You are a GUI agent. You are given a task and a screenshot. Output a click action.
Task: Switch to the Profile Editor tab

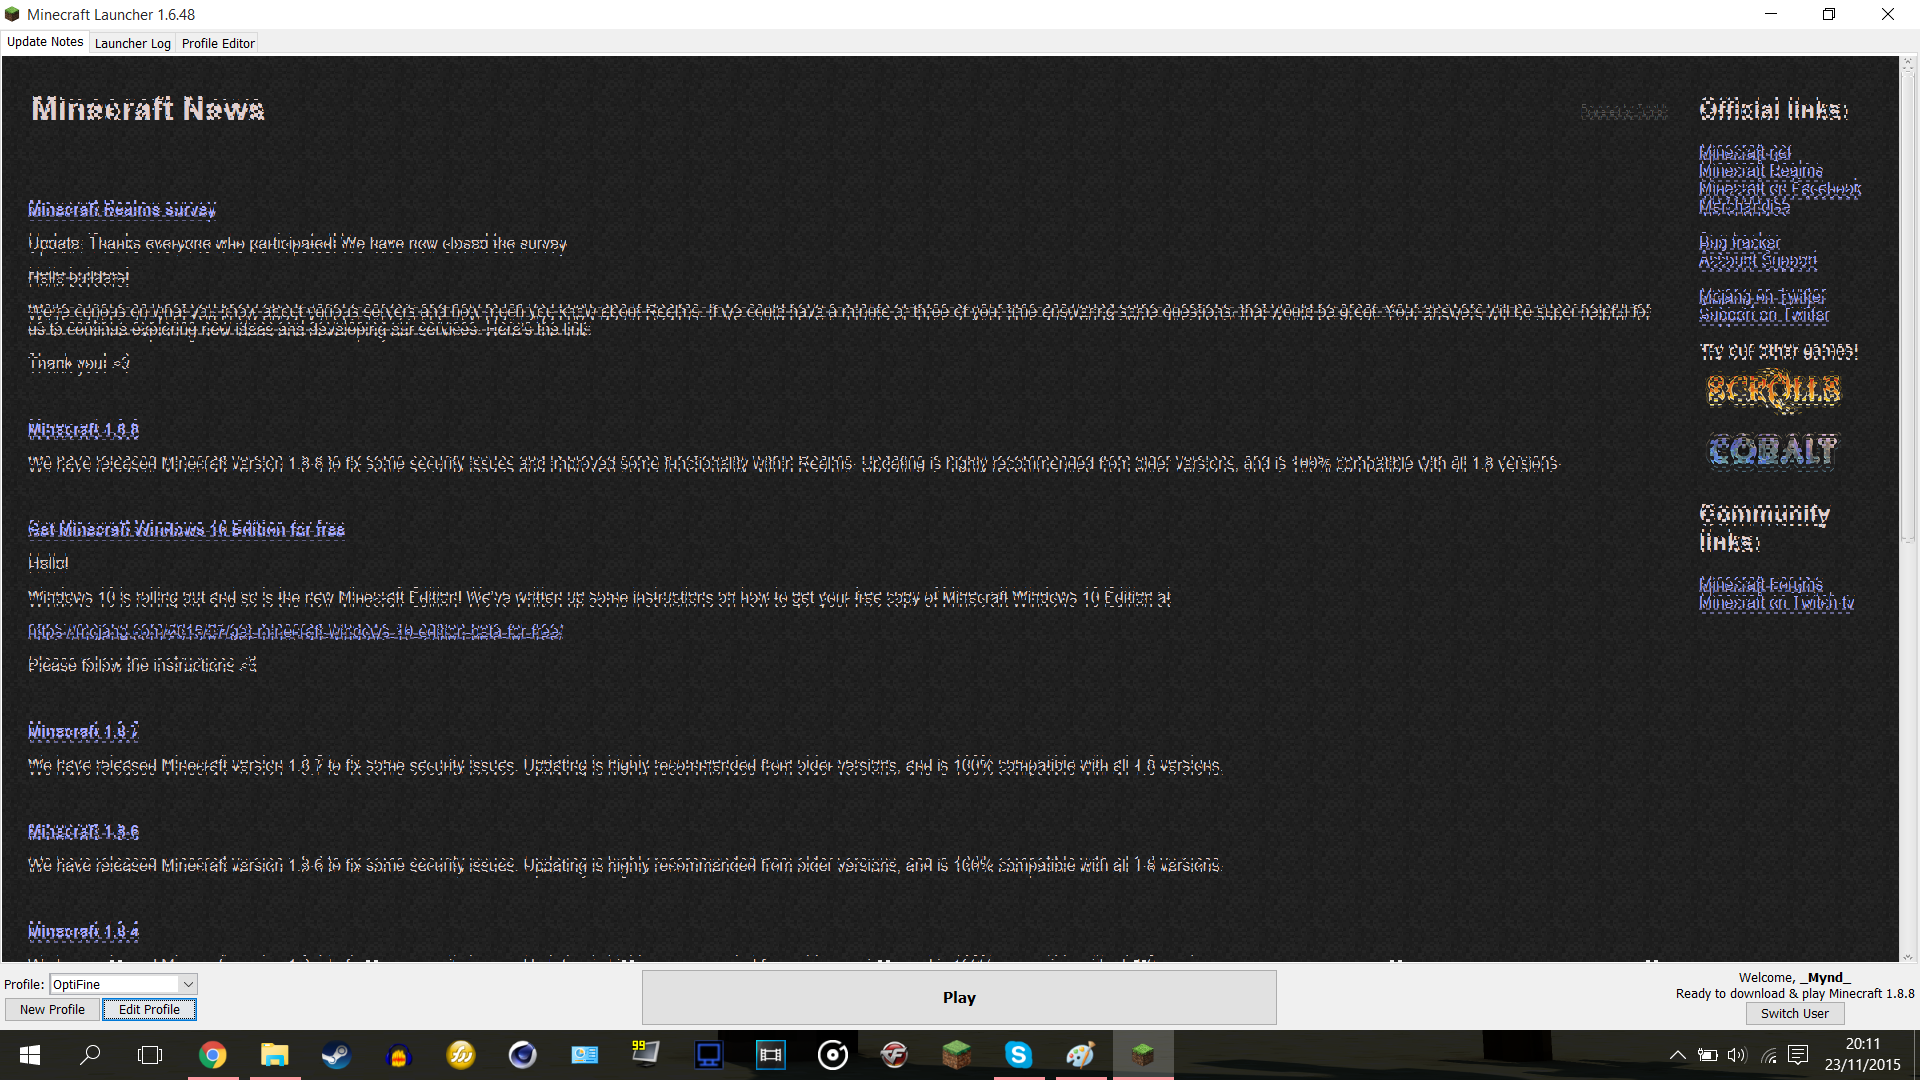(218, 43)
